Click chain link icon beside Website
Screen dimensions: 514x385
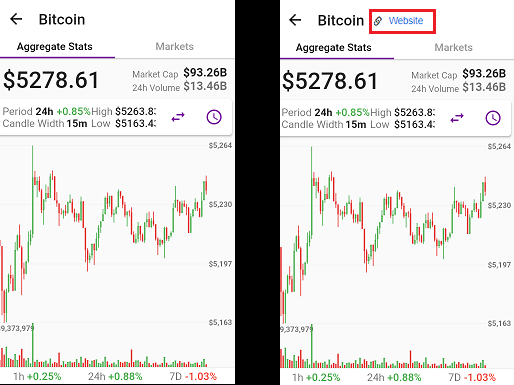tap(378, 21)
